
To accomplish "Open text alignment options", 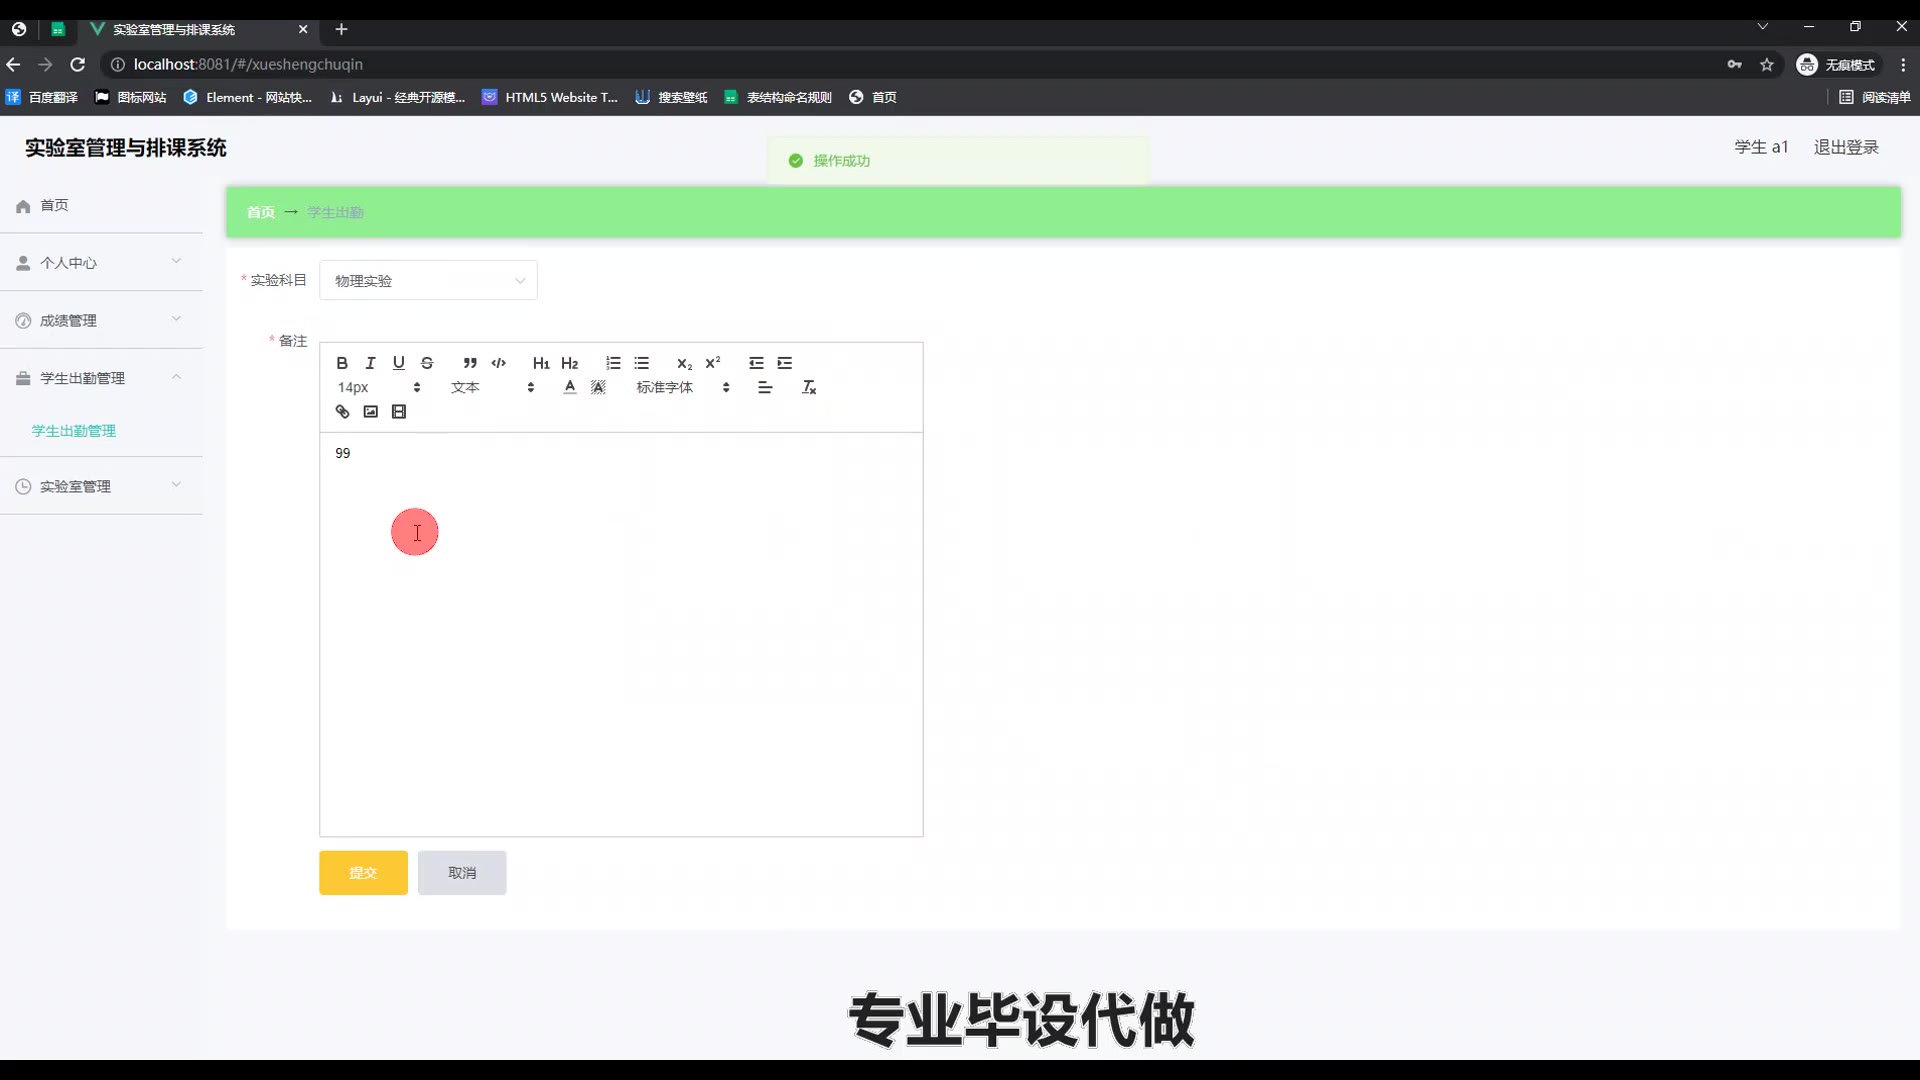I will coord(765,387).
